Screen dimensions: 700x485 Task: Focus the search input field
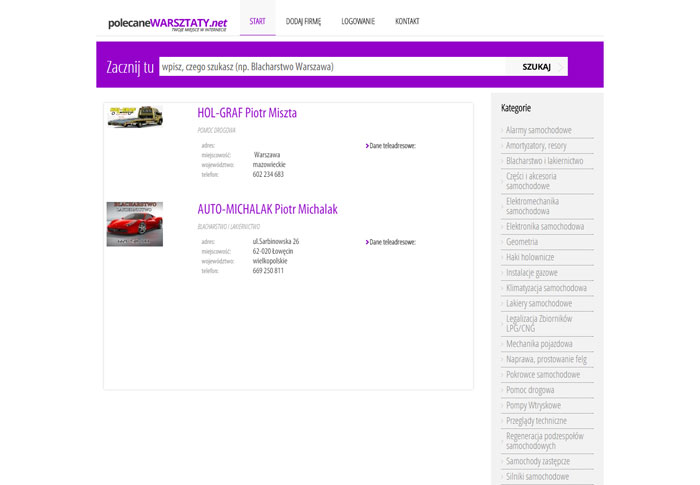pyautogui.click(x=332, y=67)
